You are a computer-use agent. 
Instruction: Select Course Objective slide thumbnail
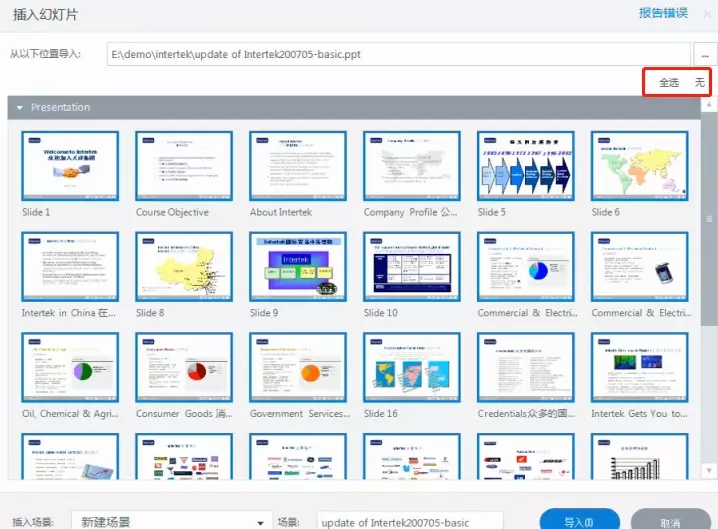pyautogui.click(x=184, y=166)
